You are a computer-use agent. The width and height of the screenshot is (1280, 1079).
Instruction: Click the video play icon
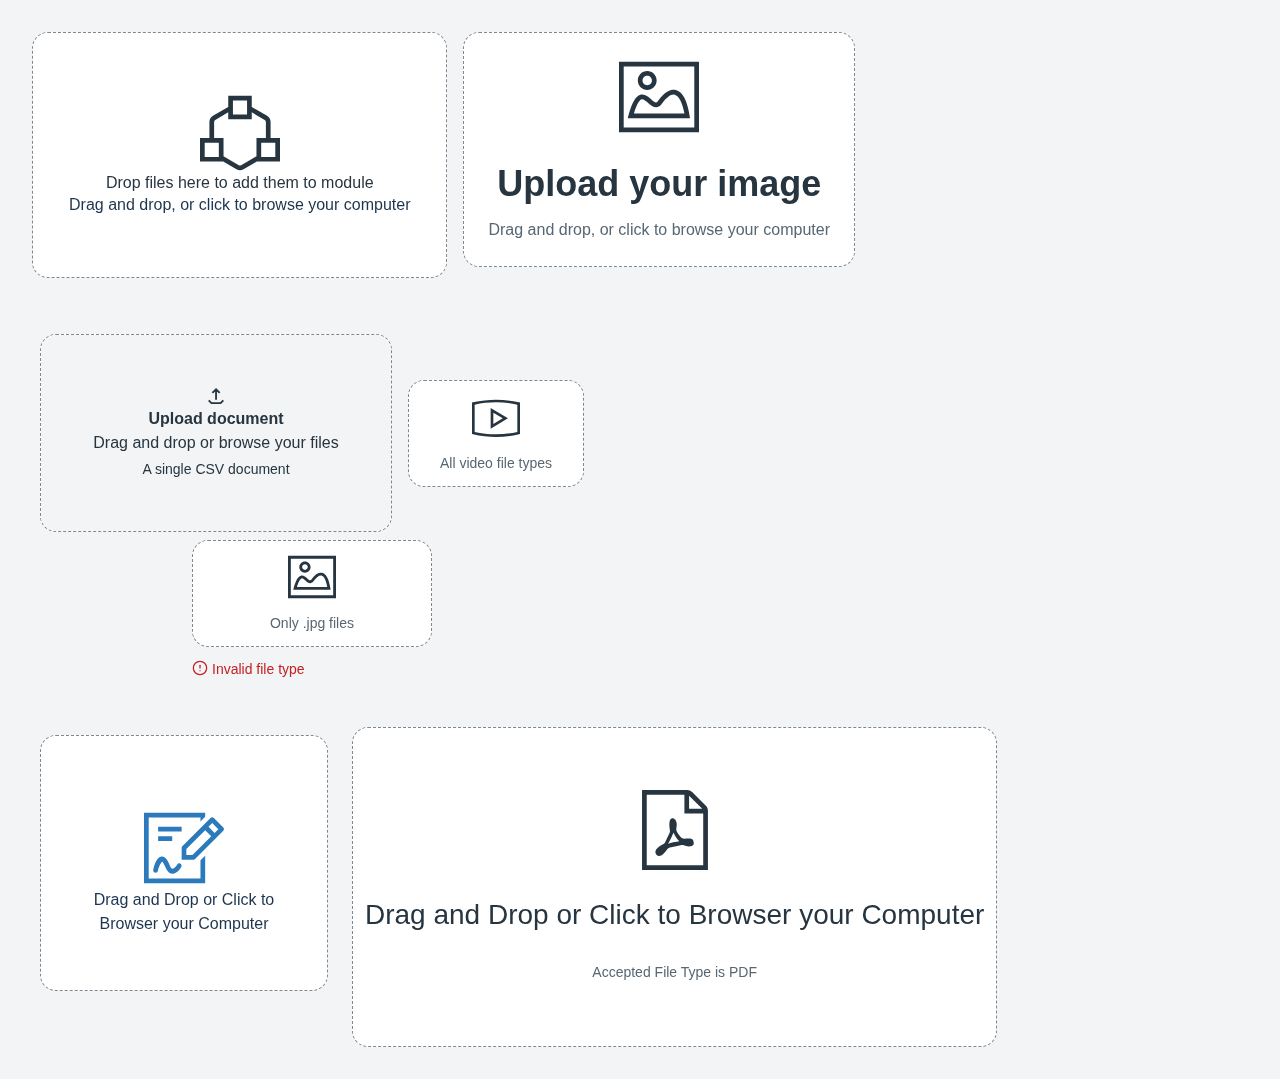click(496, 418)
